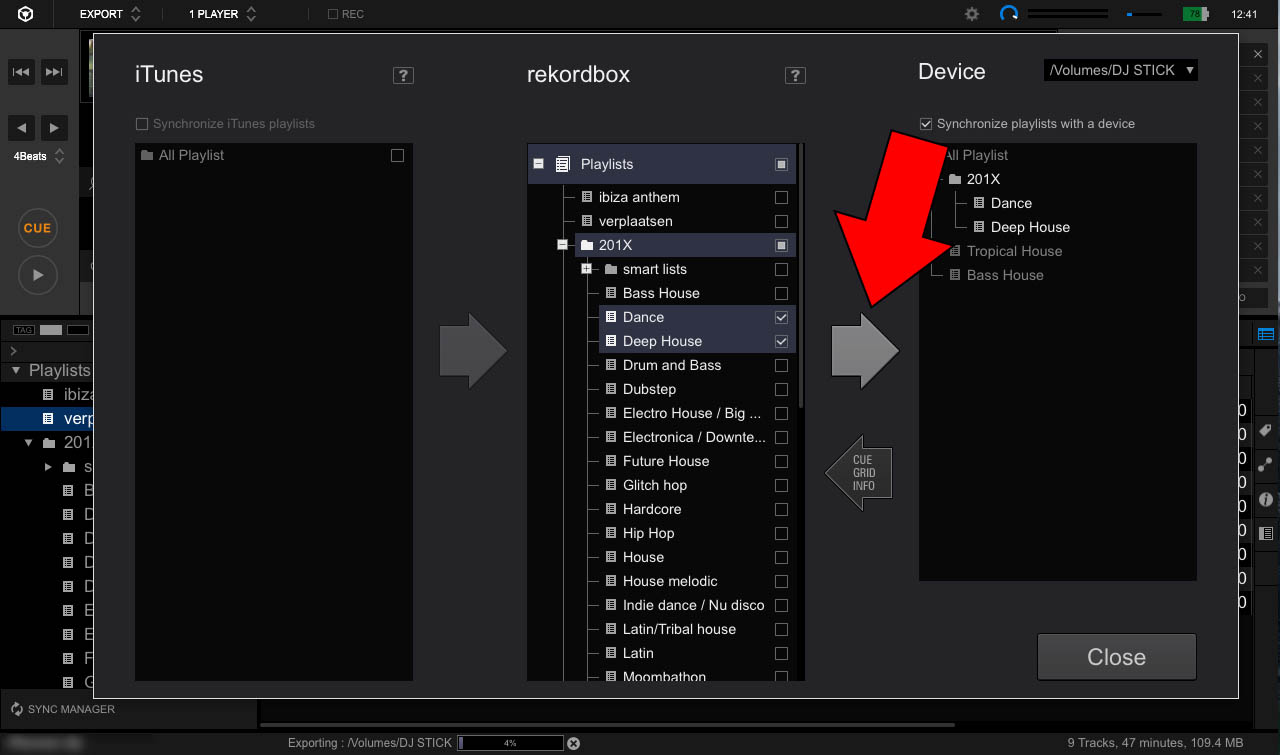
Task: Collapse the Playlists root in rekordbox tree
Action: [539, 163]
